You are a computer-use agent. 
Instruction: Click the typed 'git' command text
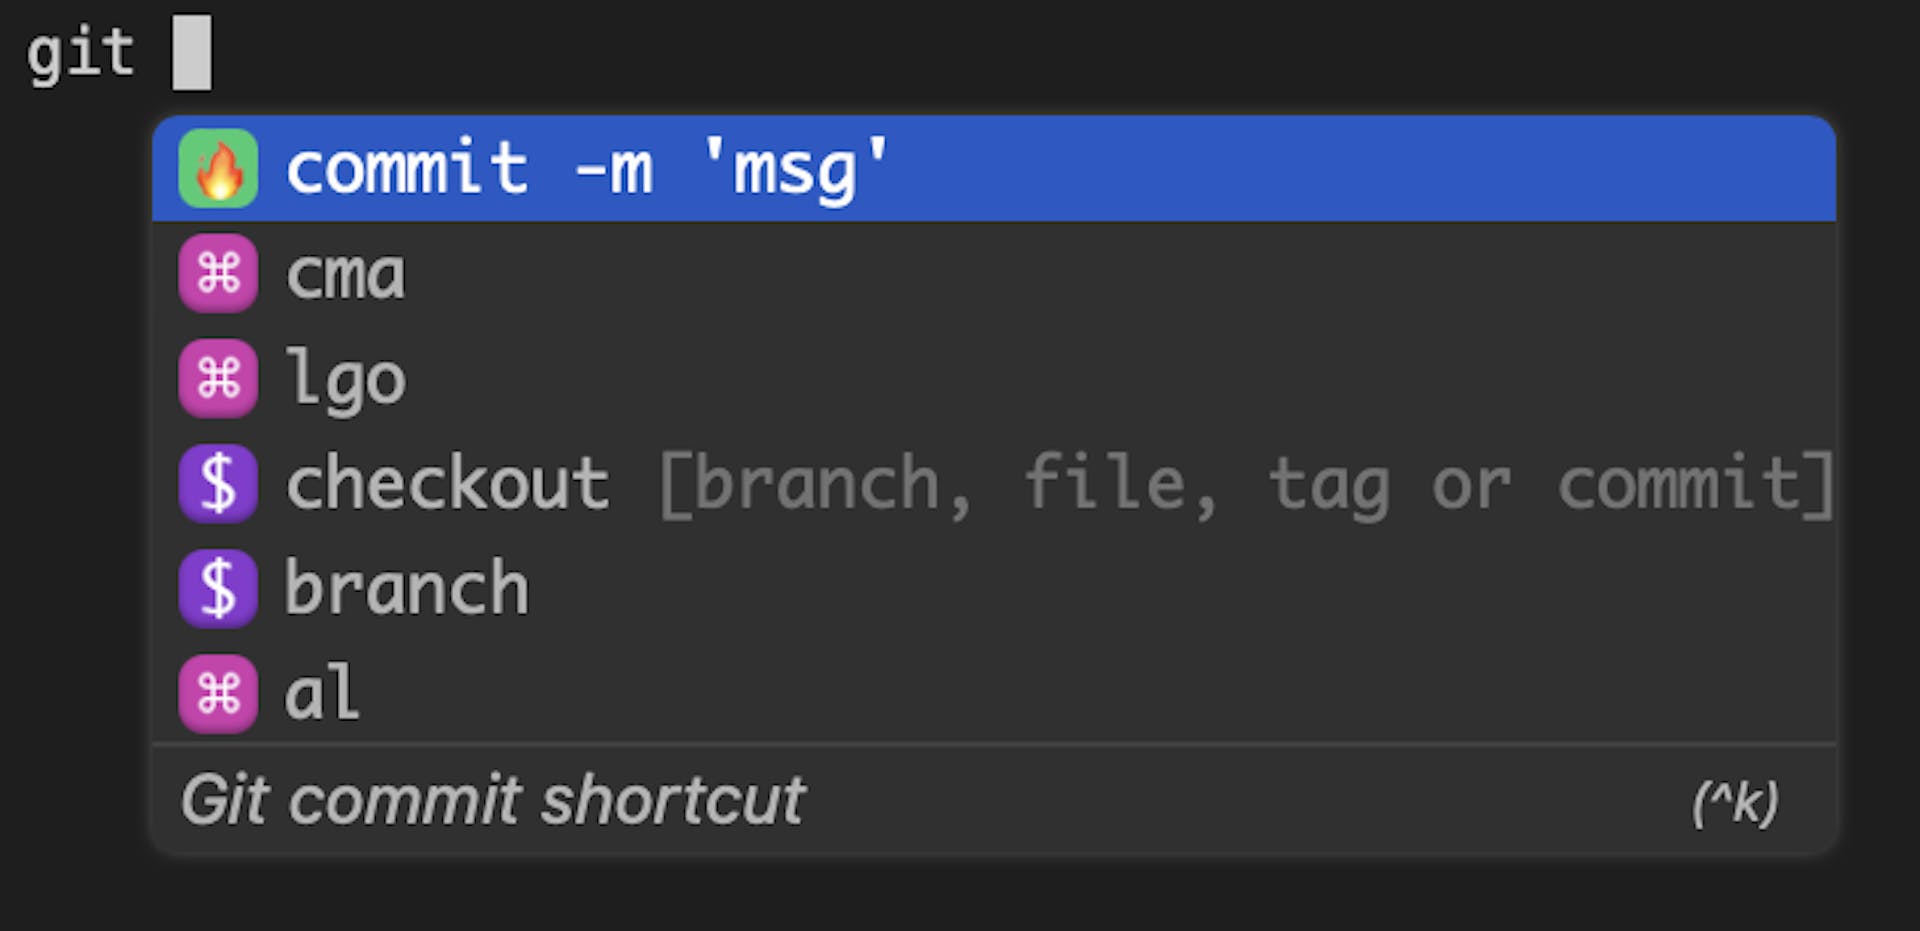coord(80,54)
